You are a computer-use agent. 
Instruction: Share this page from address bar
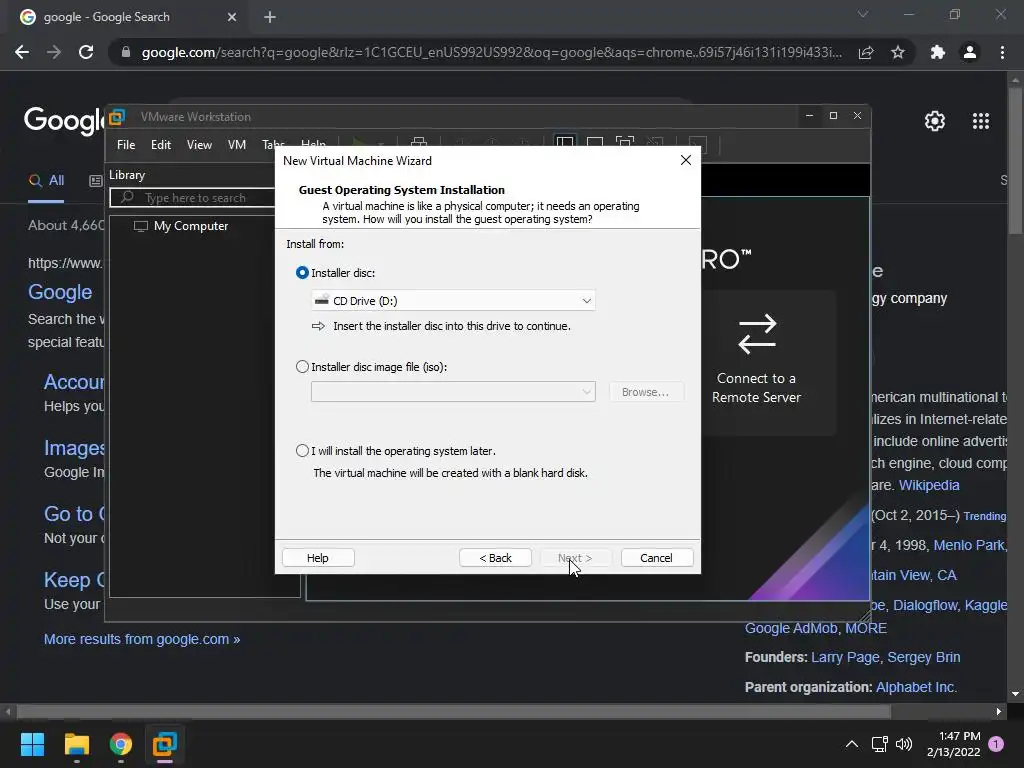tap(866, 52)
